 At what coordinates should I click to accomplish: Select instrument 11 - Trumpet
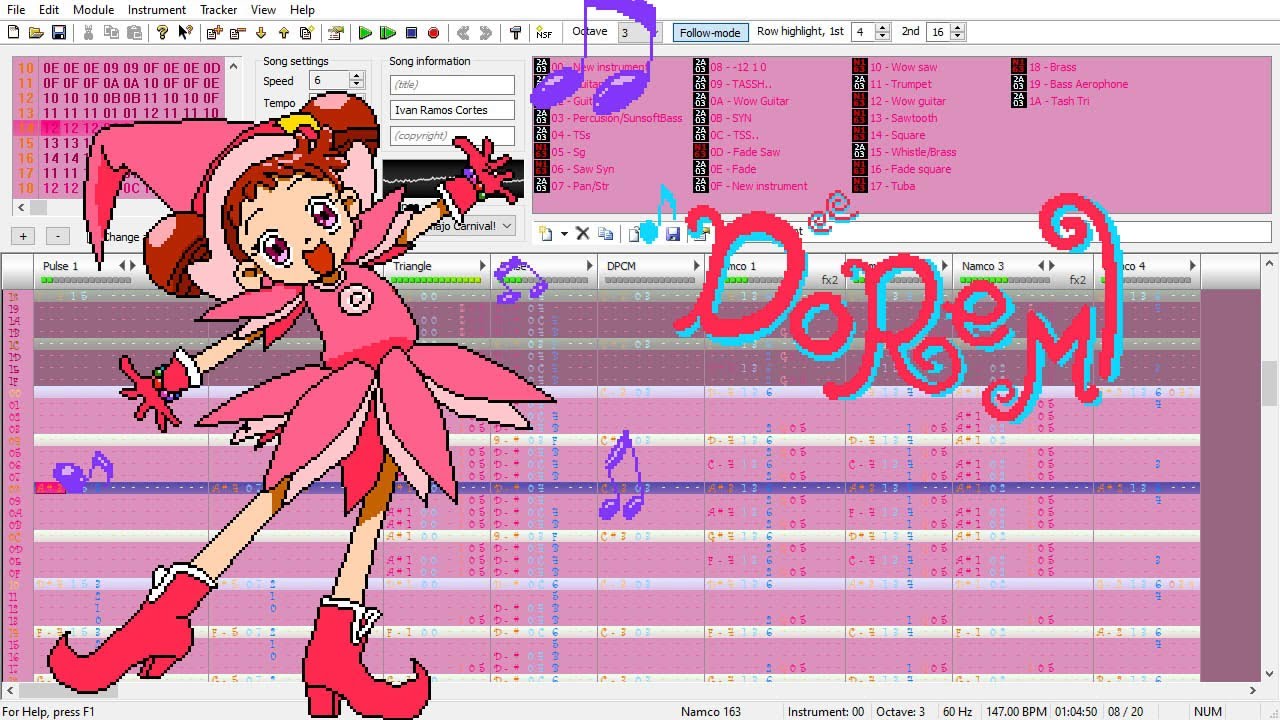coord(901,84)
